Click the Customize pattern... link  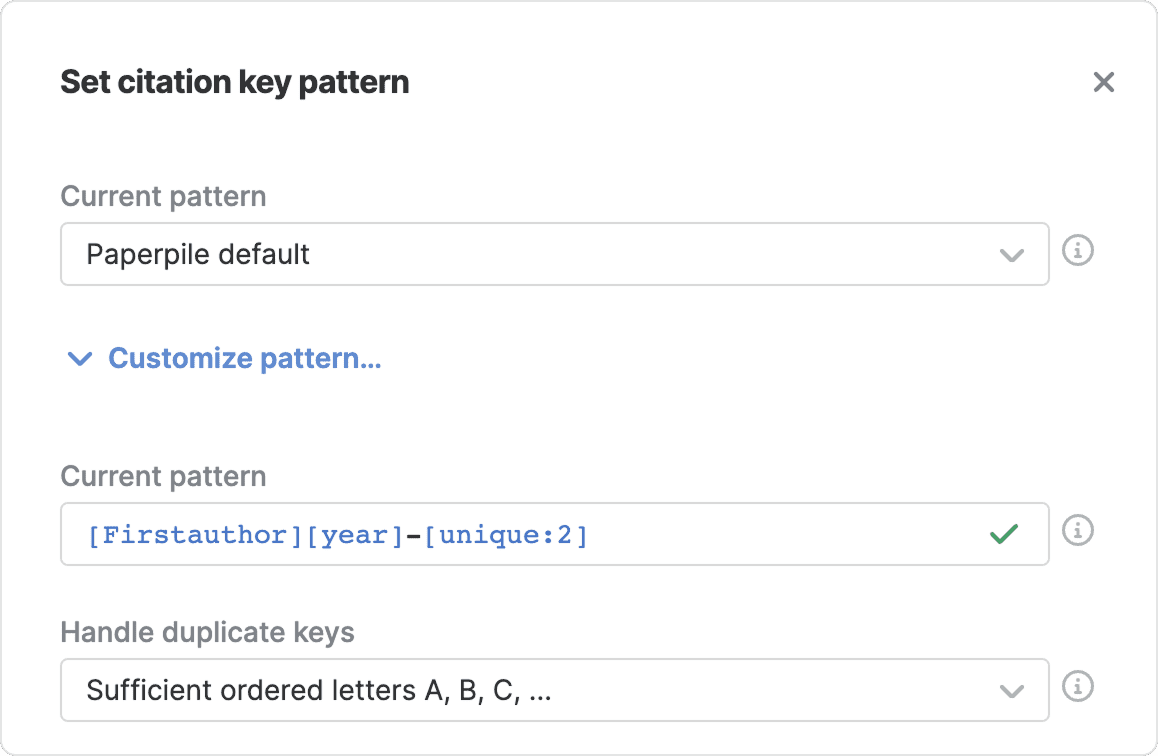coord(244,358)
